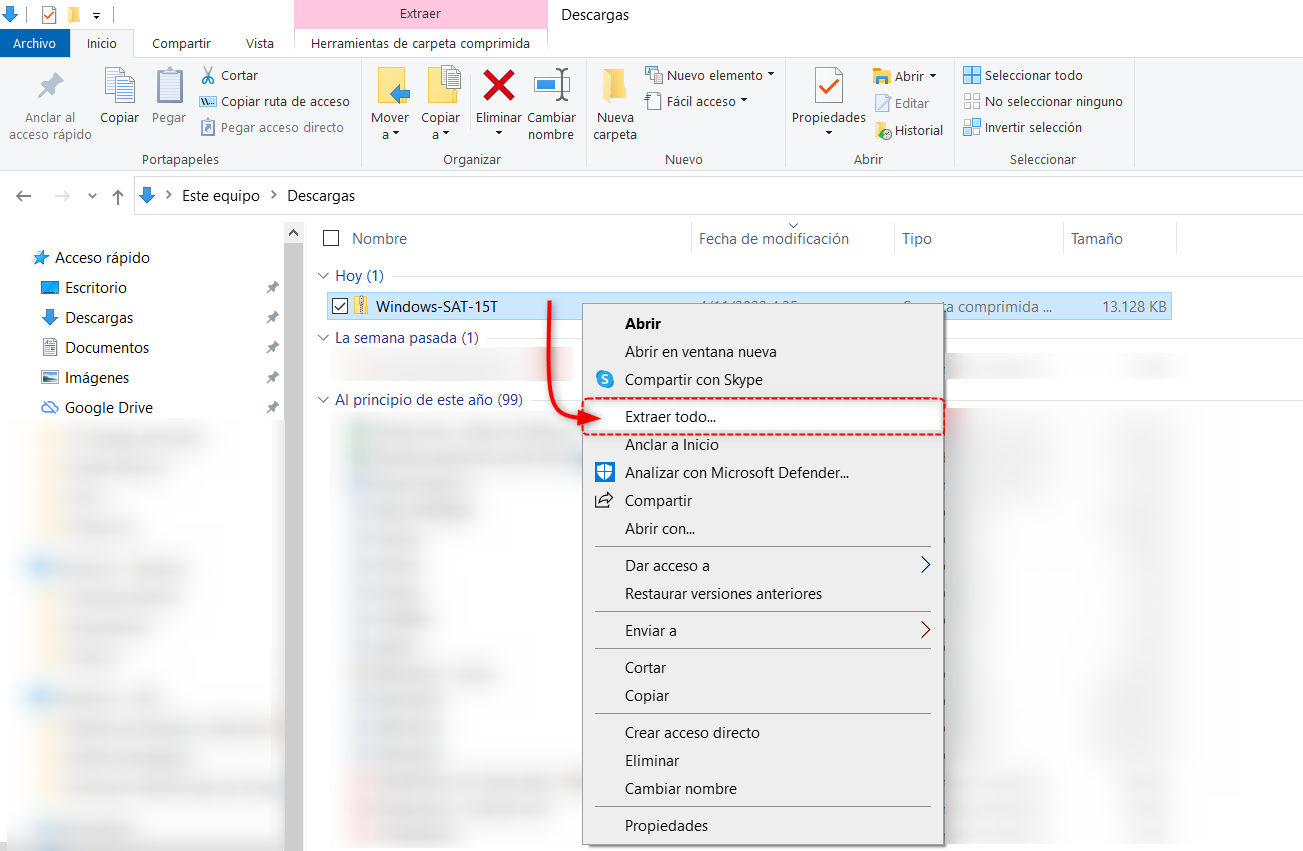
Task: Click the Cortar scissors icon
Action: 208,75
